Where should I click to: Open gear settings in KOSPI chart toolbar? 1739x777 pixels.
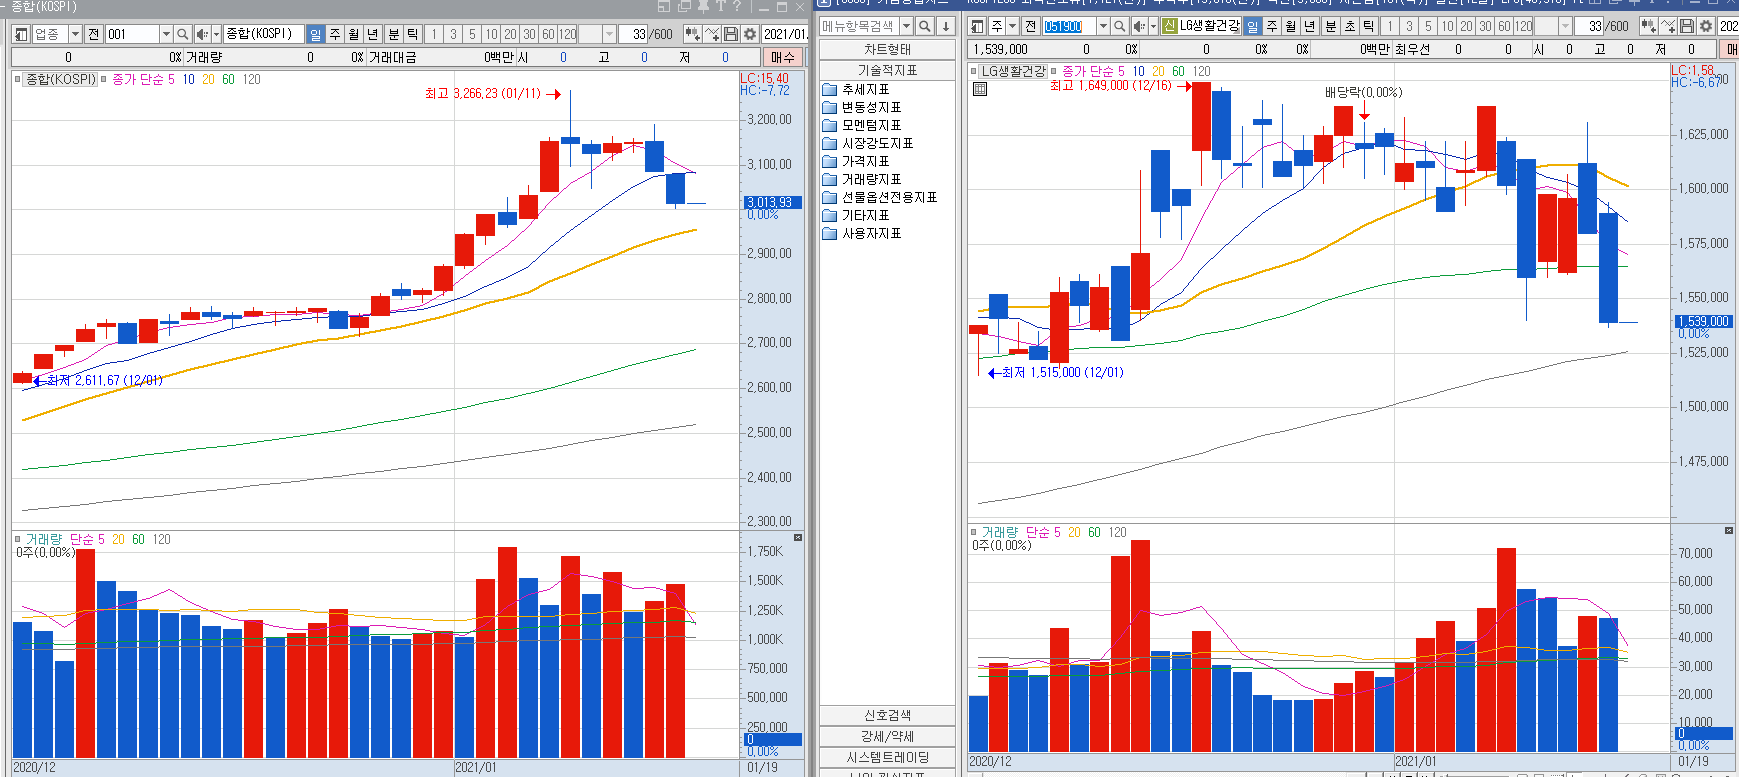point(750,34)
